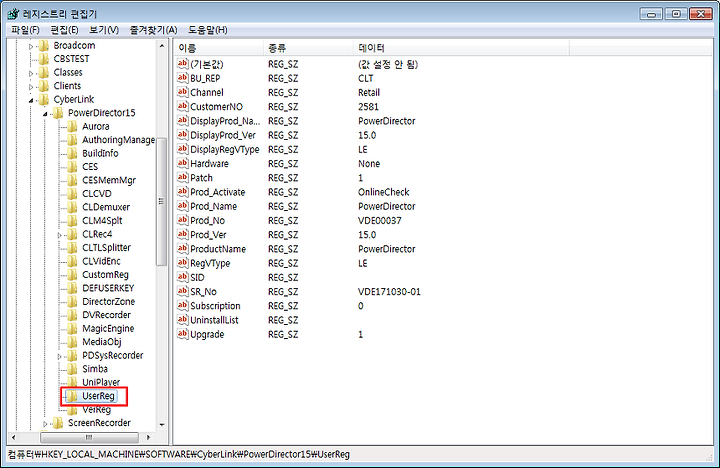The height and width of the screenshot is (468, 720).
Task: Expand the PDSysRecorder tree node
Action: [59, 356]
